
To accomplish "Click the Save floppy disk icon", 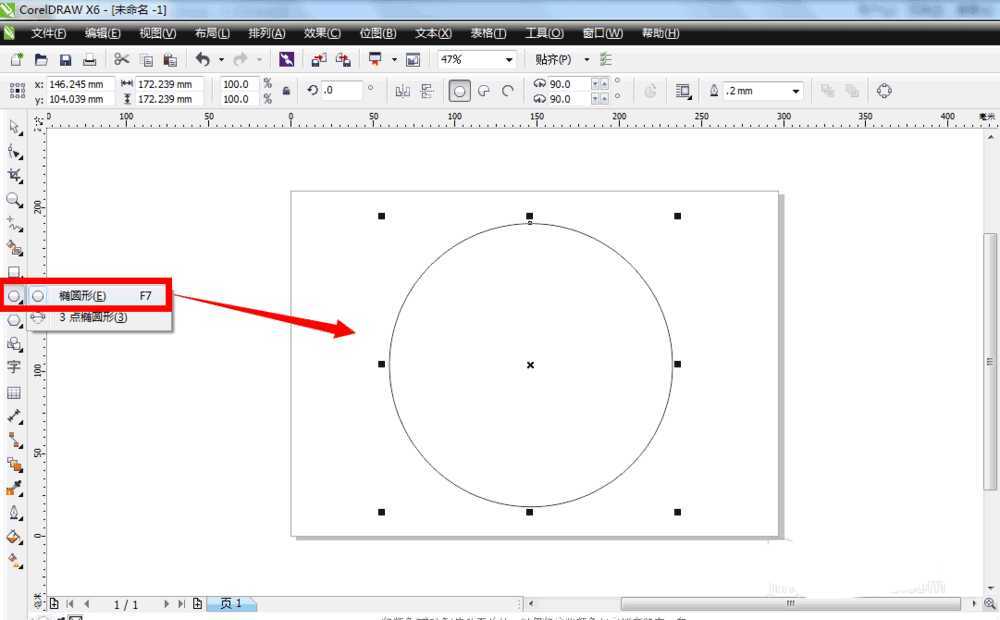I will pos(65,60).
